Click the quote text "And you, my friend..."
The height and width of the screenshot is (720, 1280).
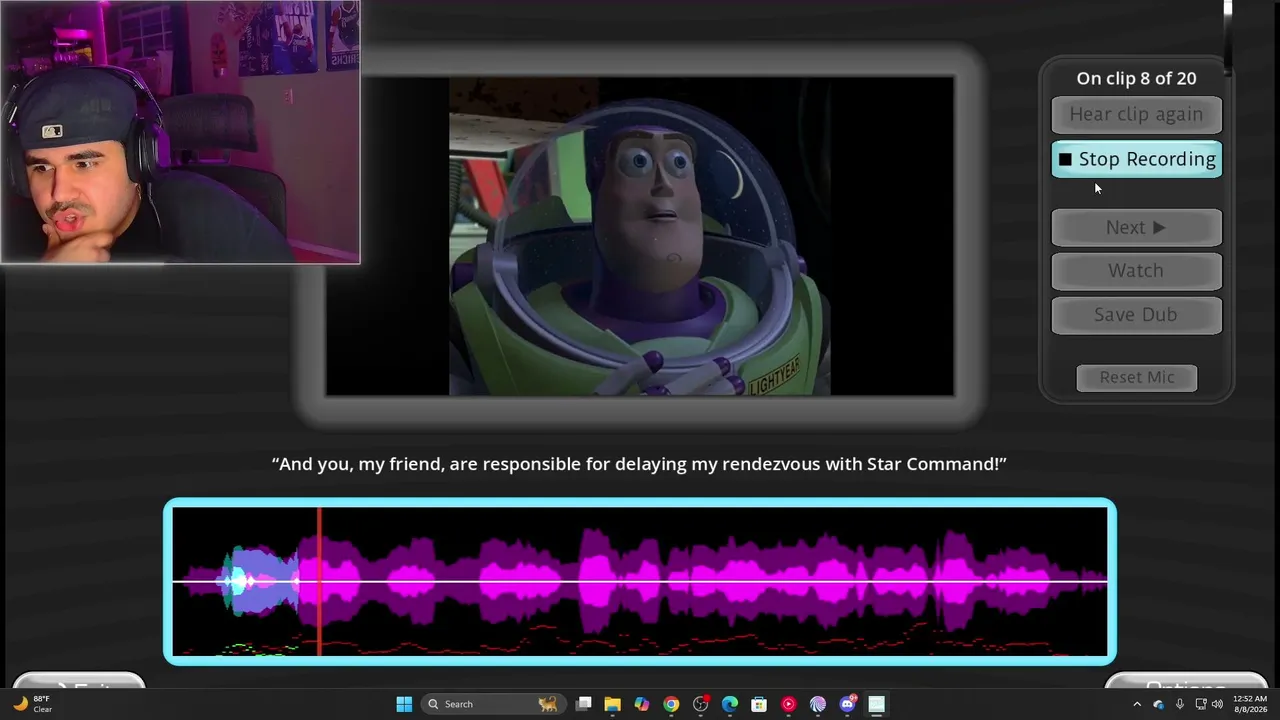tap(639, 464)
